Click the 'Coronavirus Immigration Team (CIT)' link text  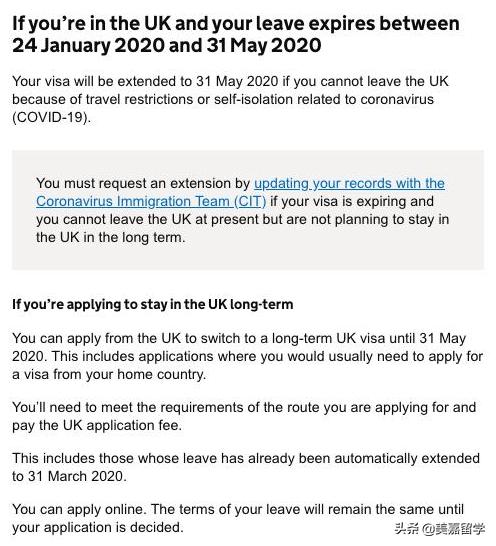coord(151,202)
